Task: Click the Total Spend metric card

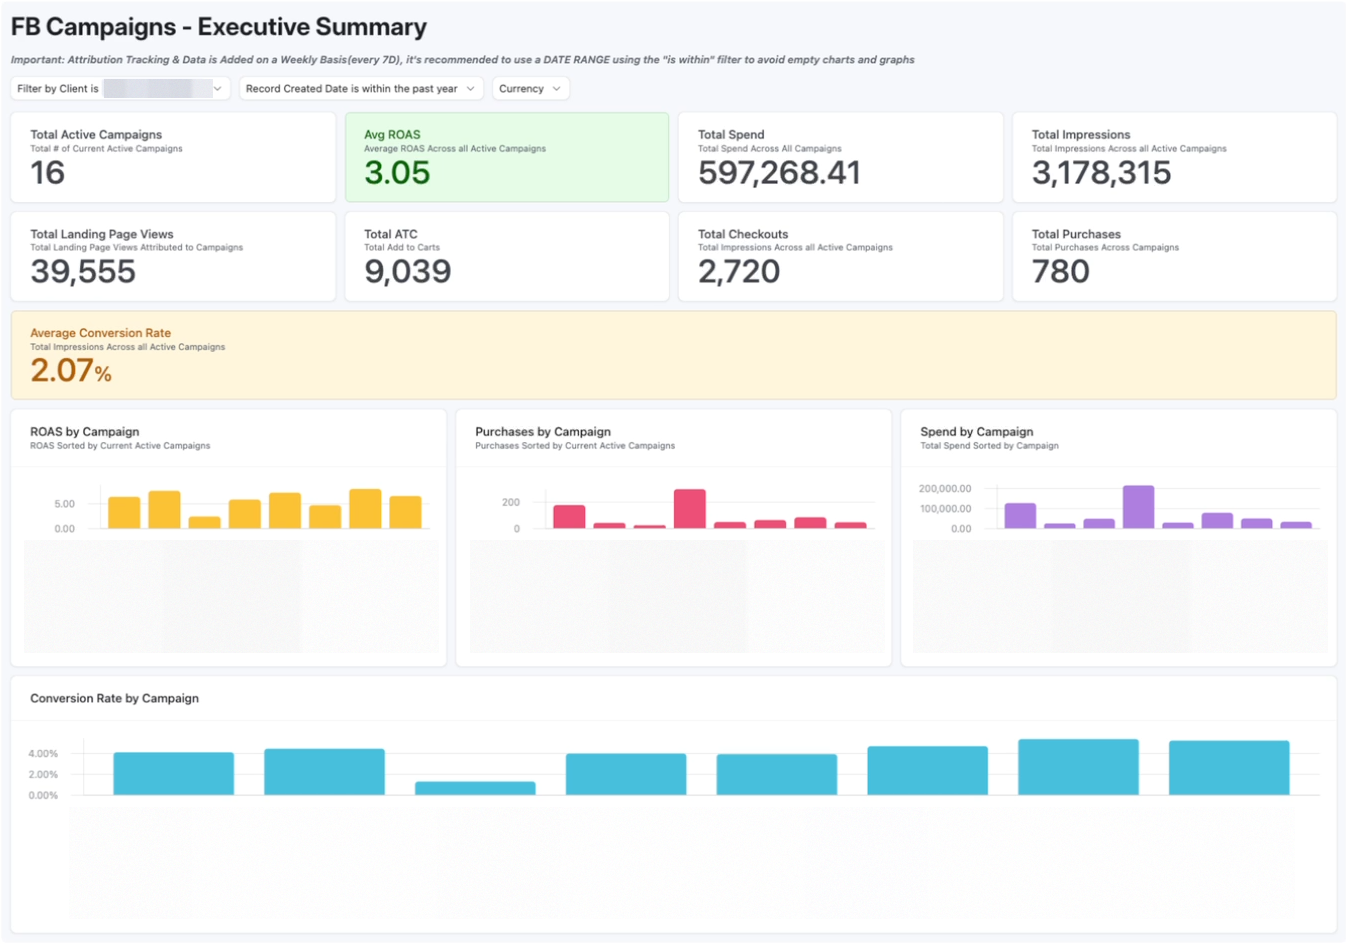Action: pos(841,158)
